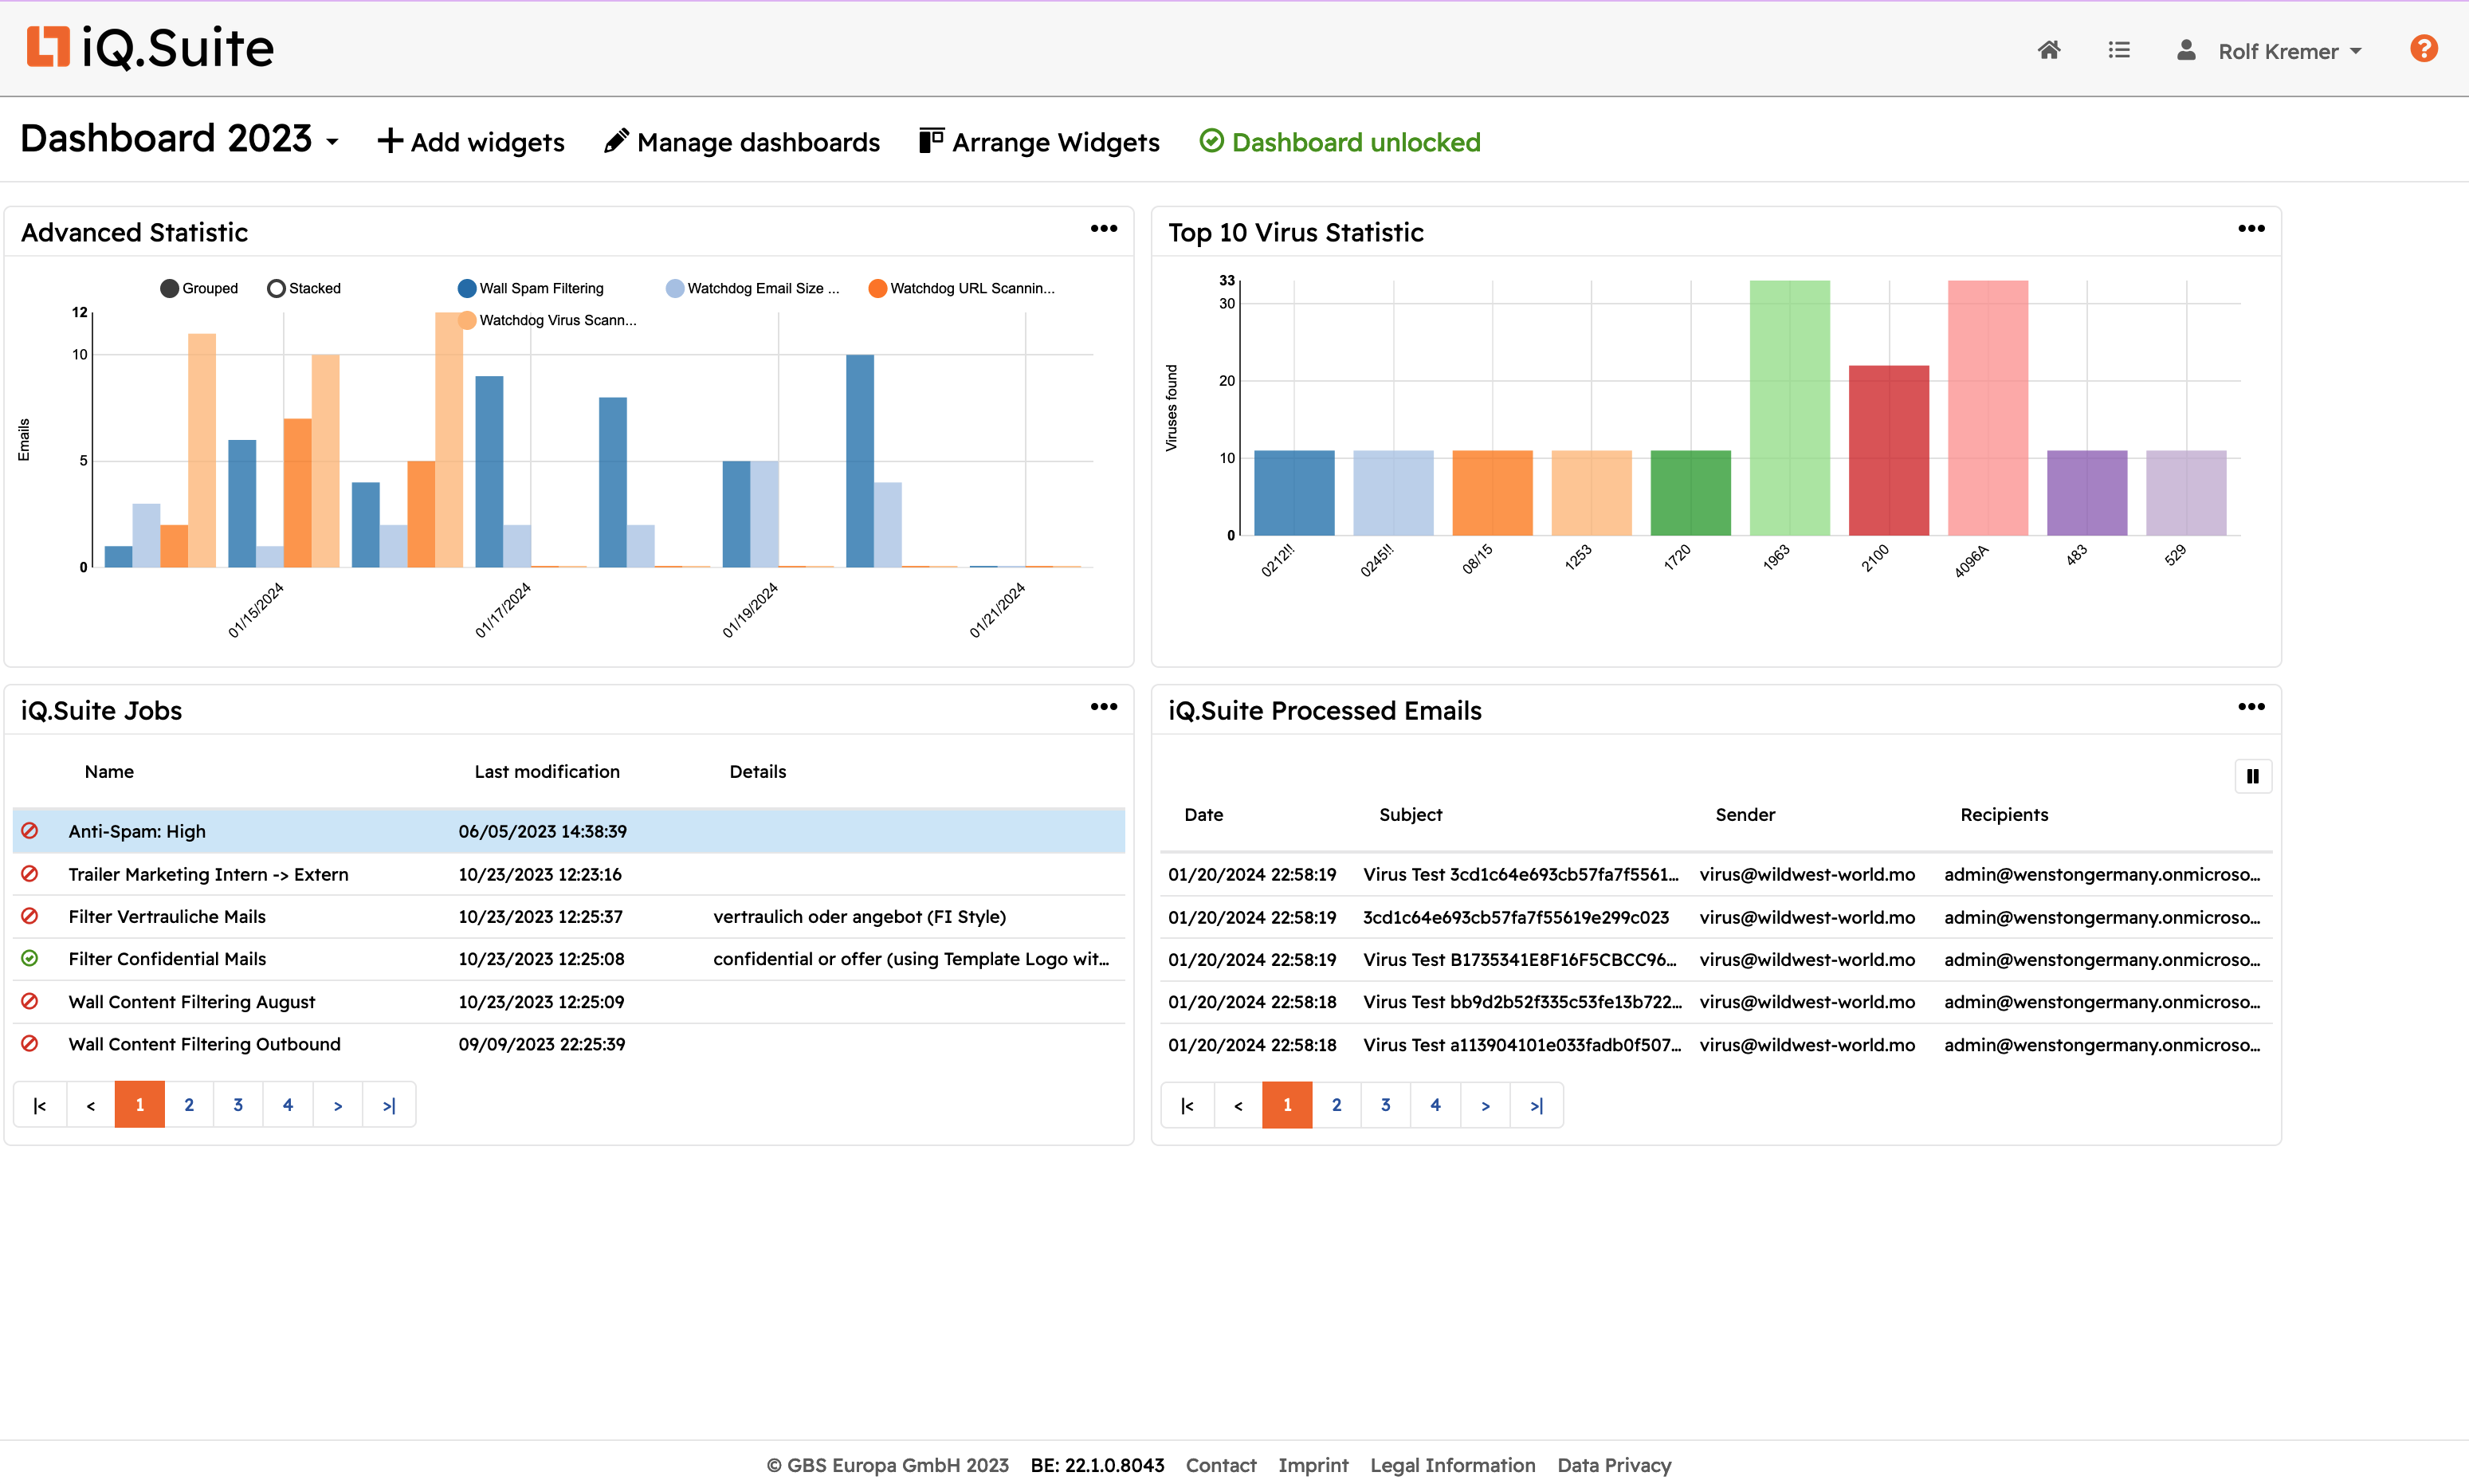Open Advanced Statistic widget options menu
Screen dimensions: 2469x1484
(x=1103, y=229)
